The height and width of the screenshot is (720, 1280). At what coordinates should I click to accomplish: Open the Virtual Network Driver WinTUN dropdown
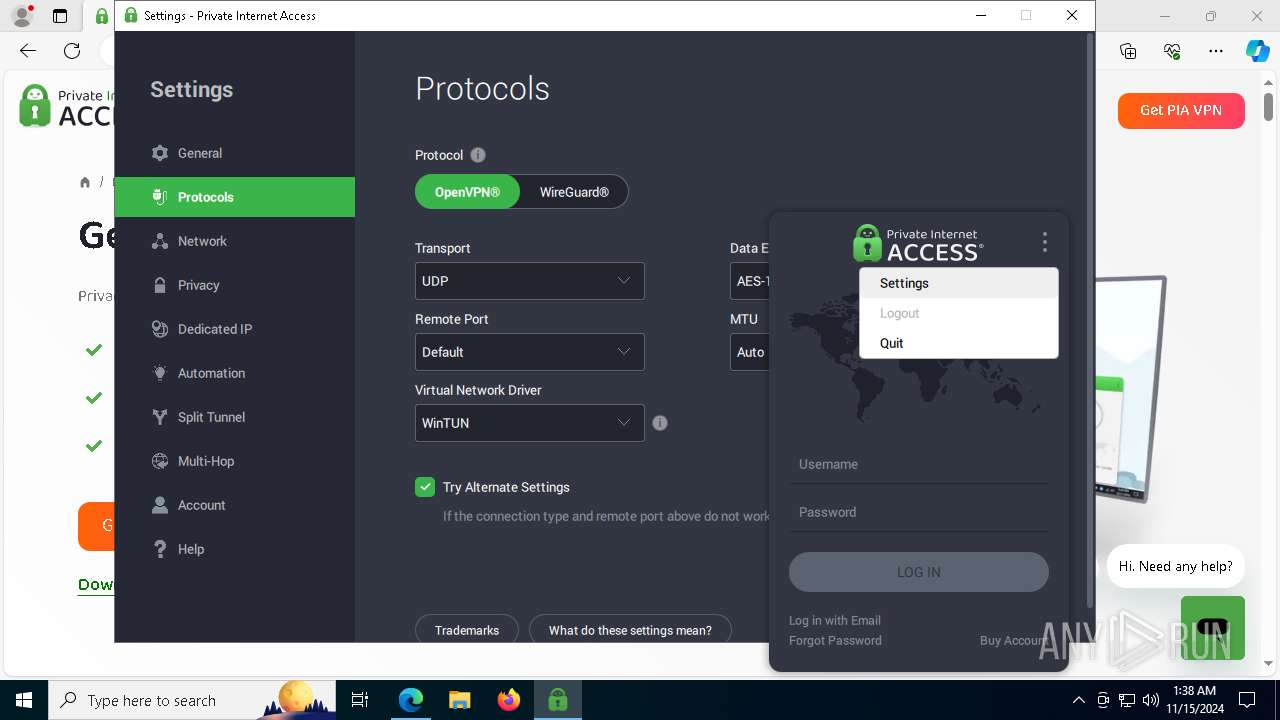pos(530,423)
